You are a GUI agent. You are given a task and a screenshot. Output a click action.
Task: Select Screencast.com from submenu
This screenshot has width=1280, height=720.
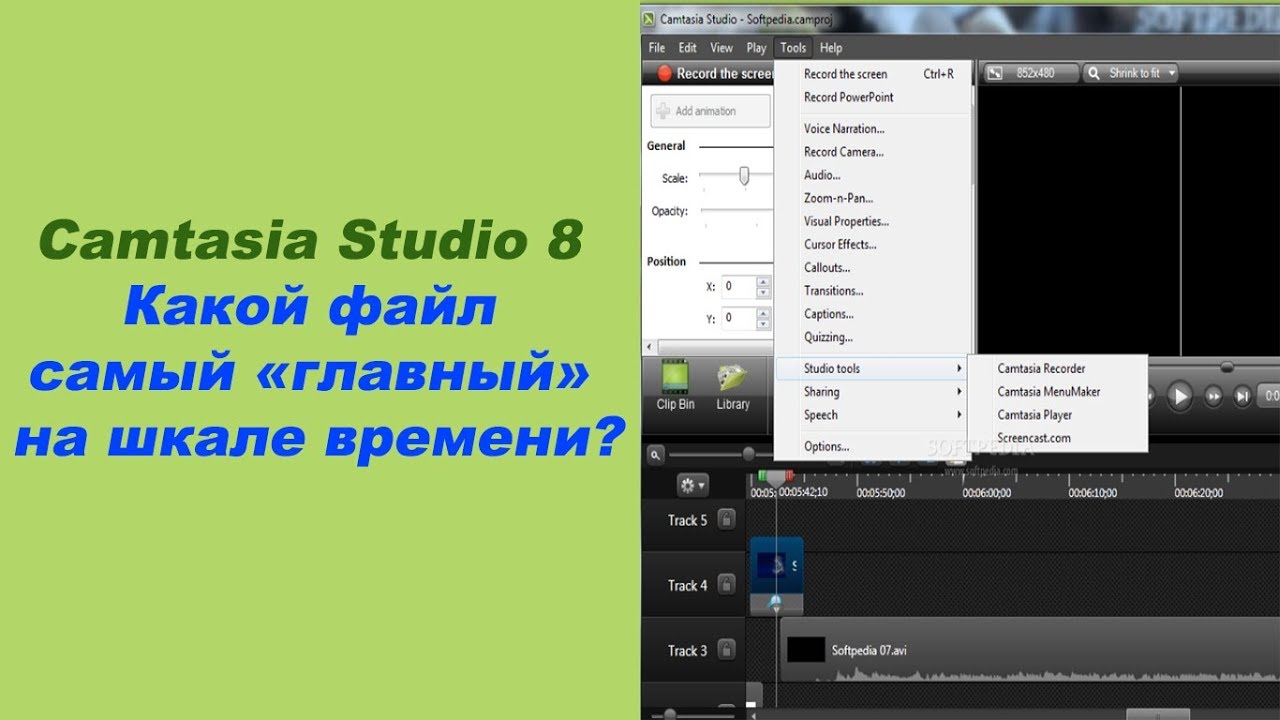point(1057,437)
